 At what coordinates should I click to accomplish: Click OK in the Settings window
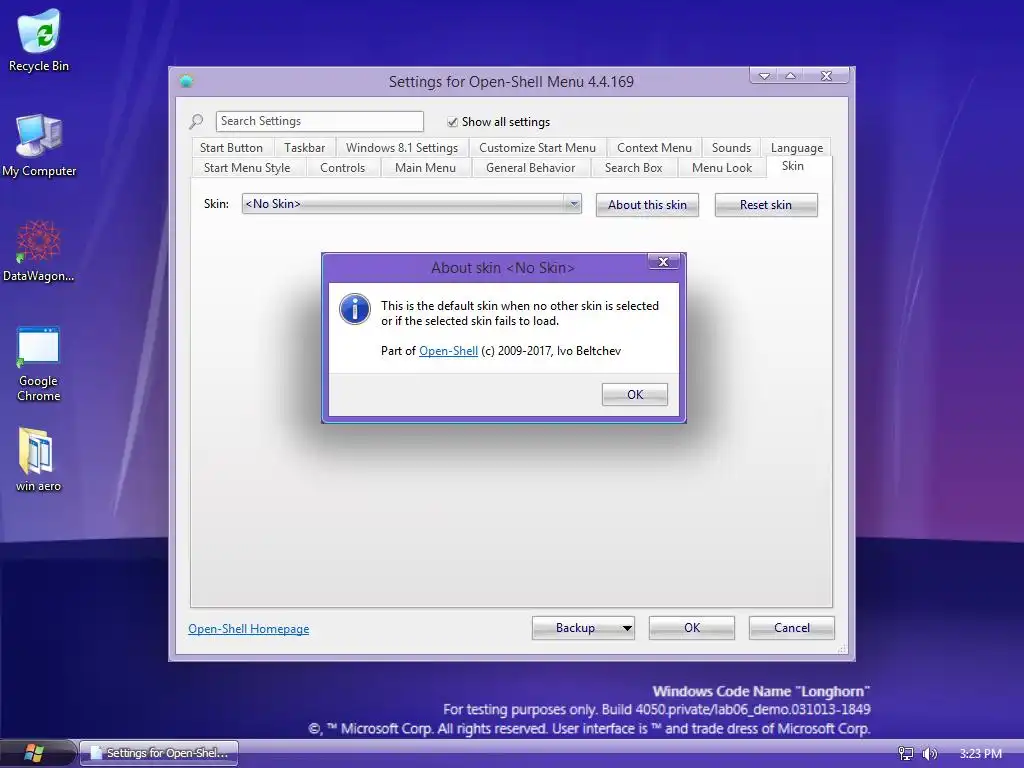[x=692, y=628]
